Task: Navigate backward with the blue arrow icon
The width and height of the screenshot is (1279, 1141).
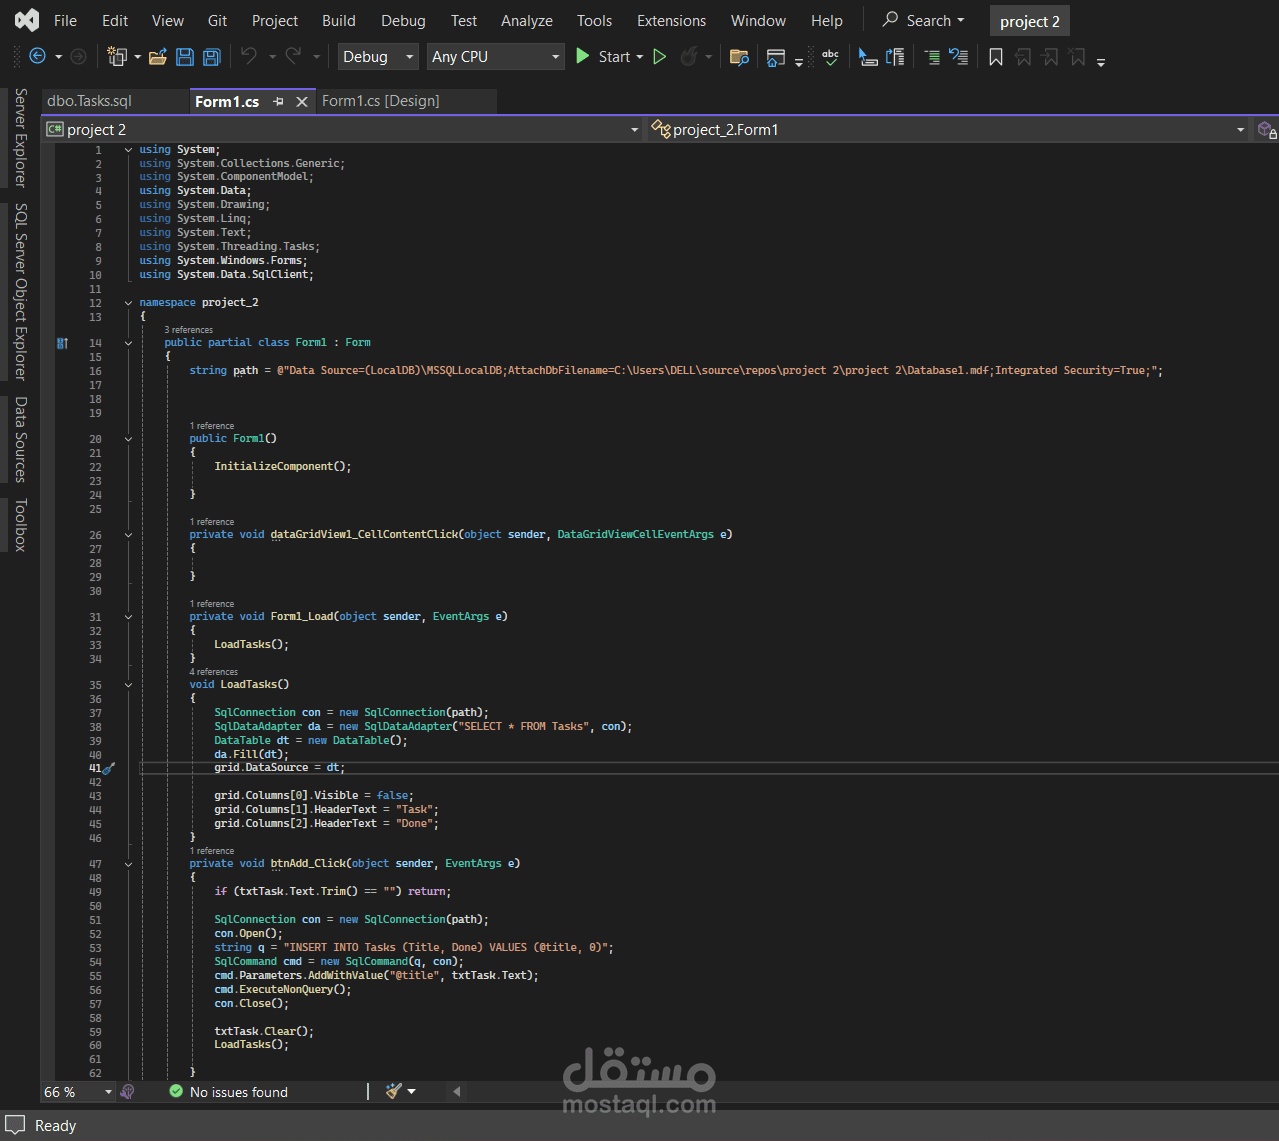Action: (x=38, y=57)
